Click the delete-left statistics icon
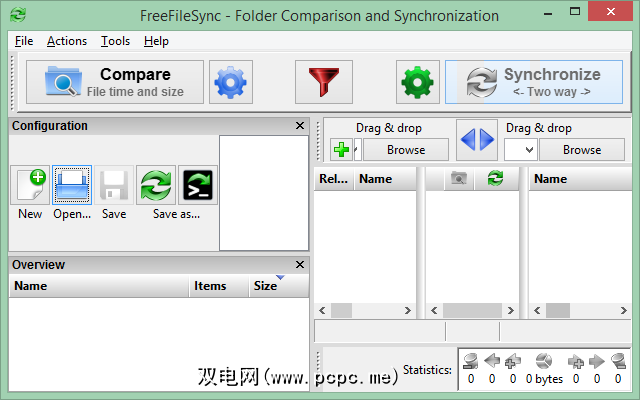The image size is (640, 400). (x=471, y=361)
